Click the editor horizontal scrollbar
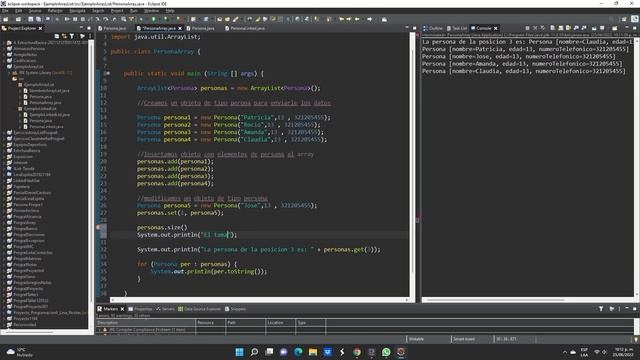 [260, 300]
